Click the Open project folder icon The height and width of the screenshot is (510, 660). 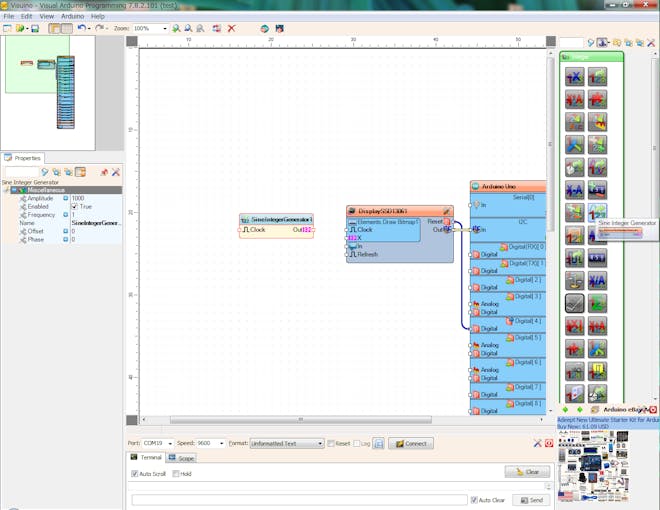point(20,28)
